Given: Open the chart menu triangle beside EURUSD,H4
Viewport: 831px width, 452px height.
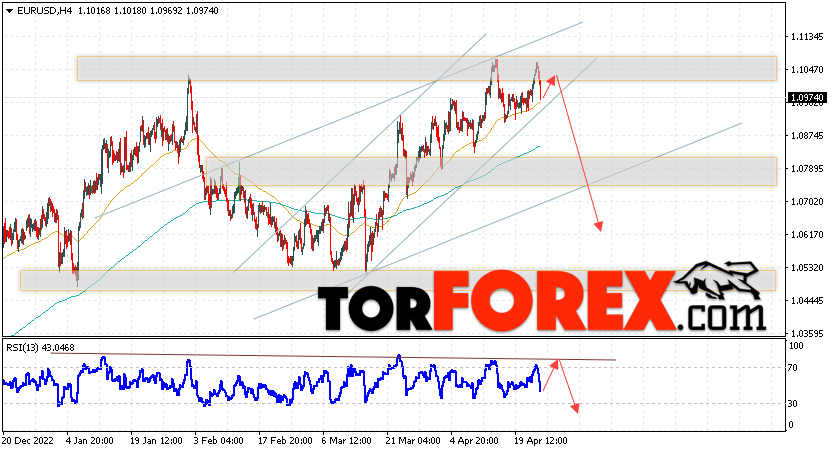Looking at the screenshot, I should pos(10,11).
